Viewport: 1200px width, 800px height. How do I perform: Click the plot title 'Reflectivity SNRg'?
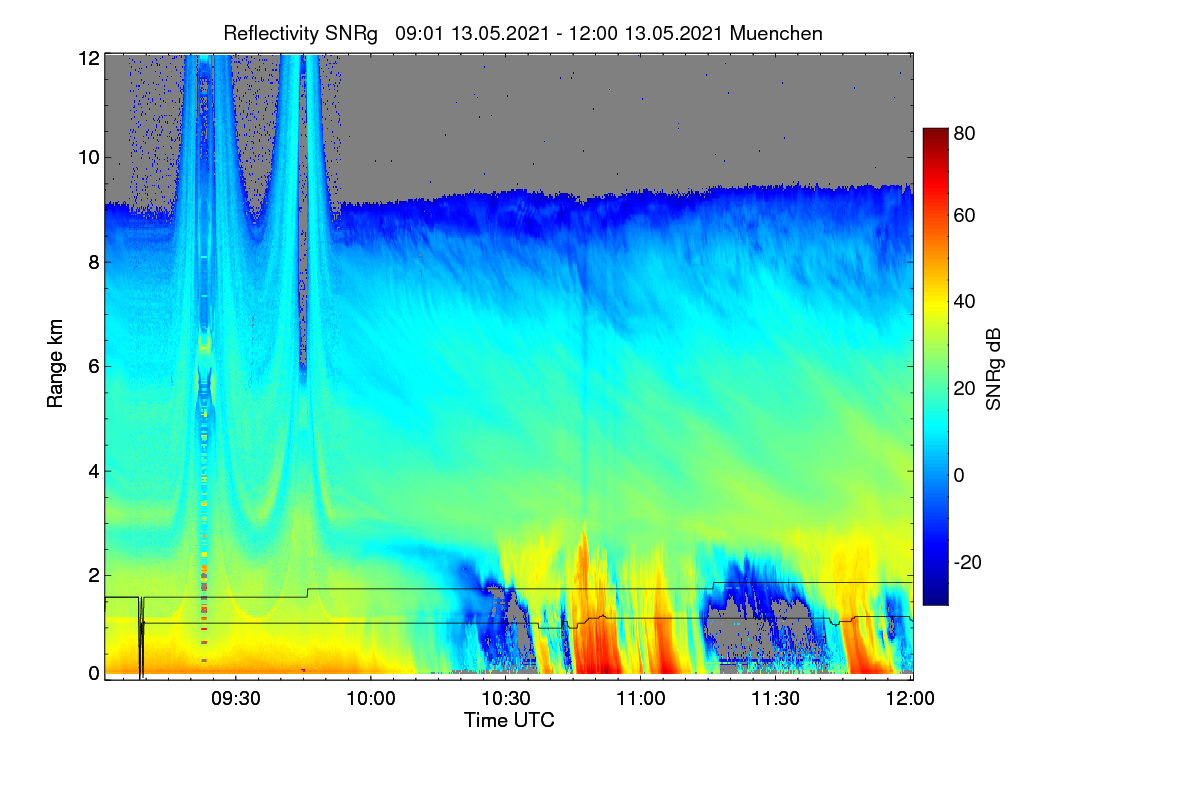pyautogui.click(x=301, y=33)
